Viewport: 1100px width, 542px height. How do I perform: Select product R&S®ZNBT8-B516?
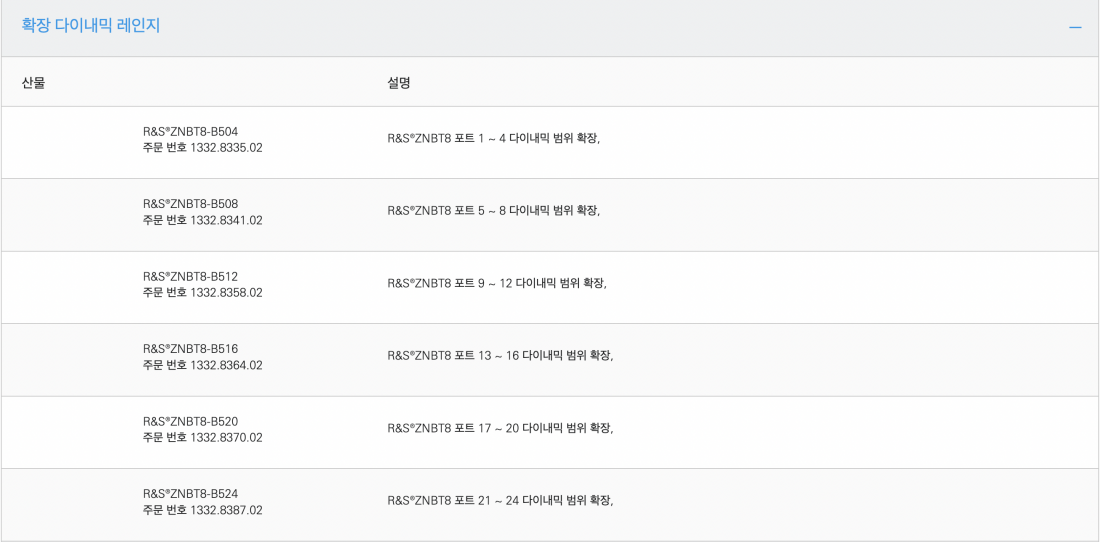point(191,348)
